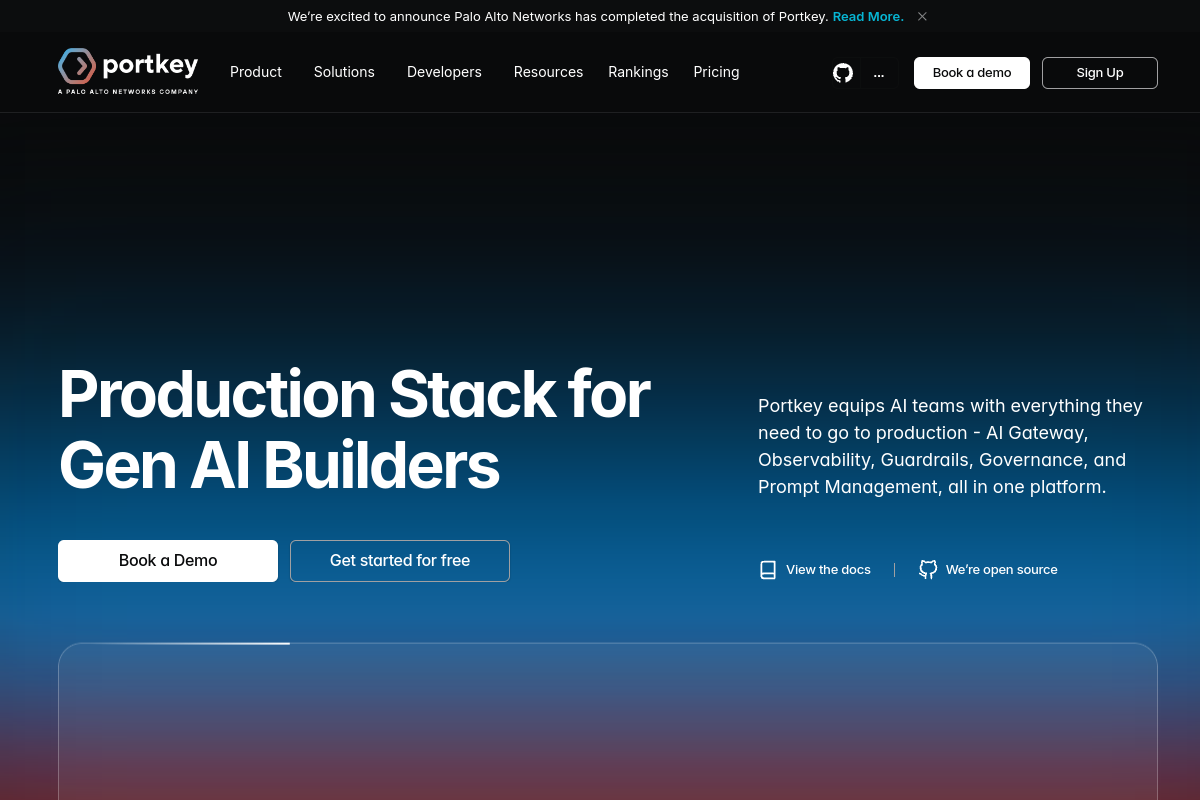1200x800 pixels.
Task: Open the GitHub icon in navigation bar
Action: (843, 73)
